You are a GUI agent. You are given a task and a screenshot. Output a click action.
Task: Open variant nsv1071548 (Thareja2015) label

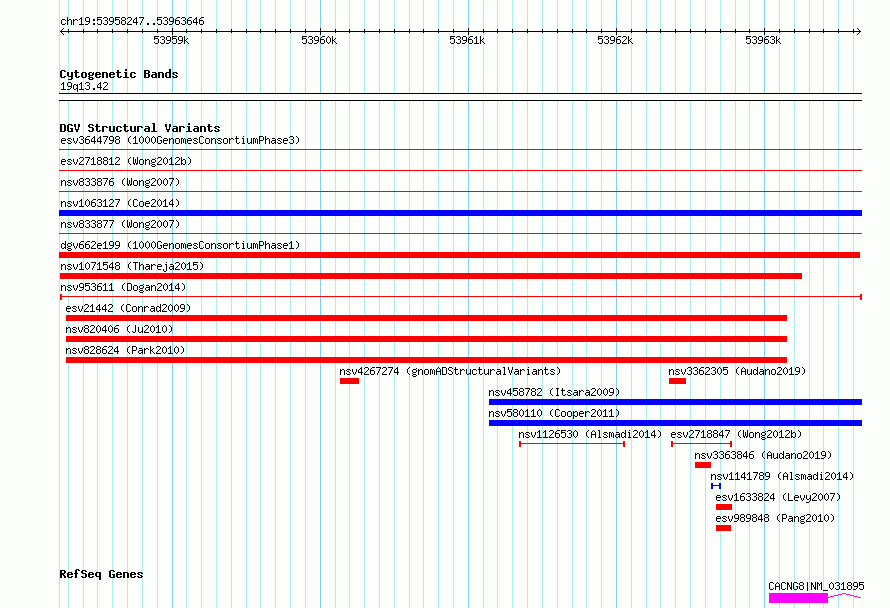click(132, 266)
